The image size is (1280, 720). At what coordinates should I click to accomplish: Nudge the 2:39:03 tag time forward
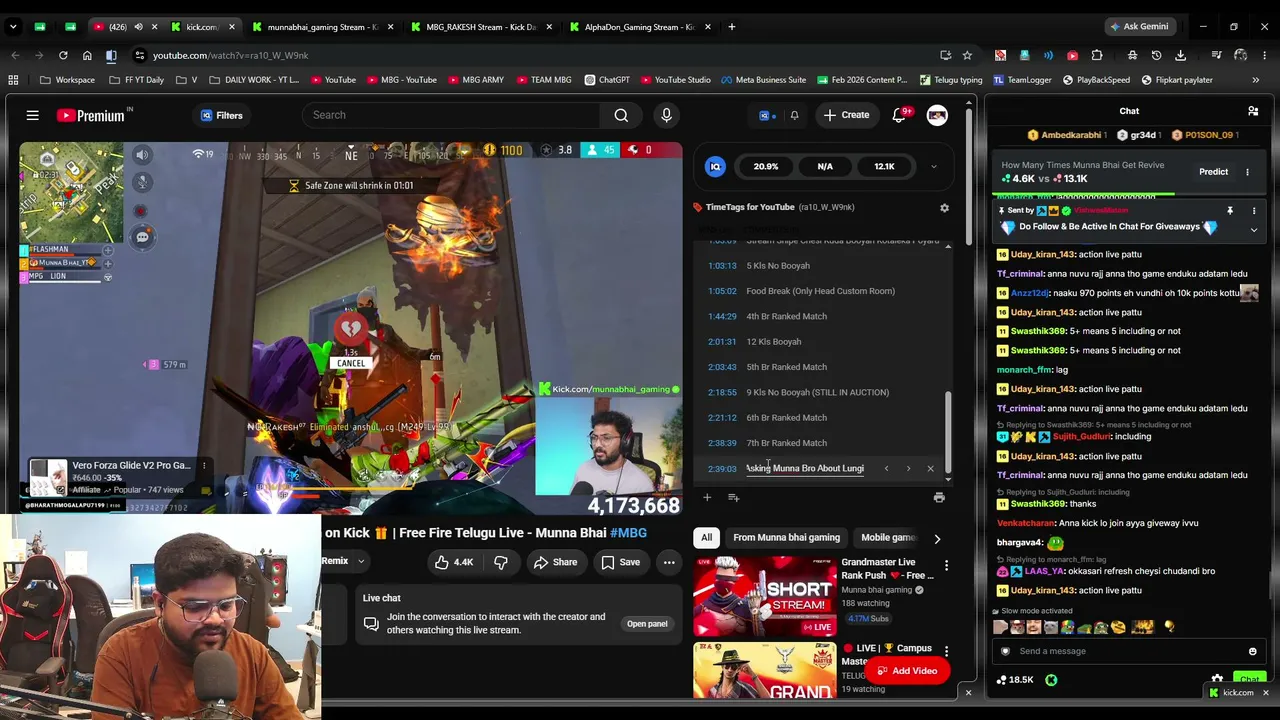pyautogui.click(x=908, y=468)
